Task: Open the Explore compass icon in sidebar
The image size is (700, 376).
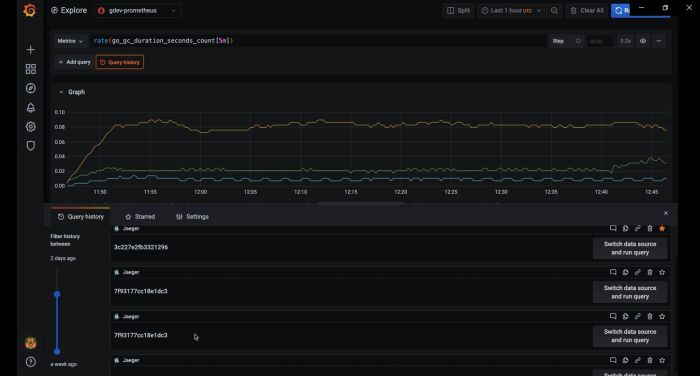Action: 30,88
